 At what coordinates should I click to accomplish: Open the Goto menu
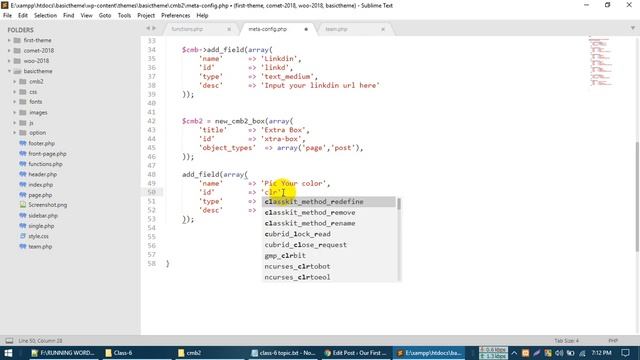[x=105, y=15]
